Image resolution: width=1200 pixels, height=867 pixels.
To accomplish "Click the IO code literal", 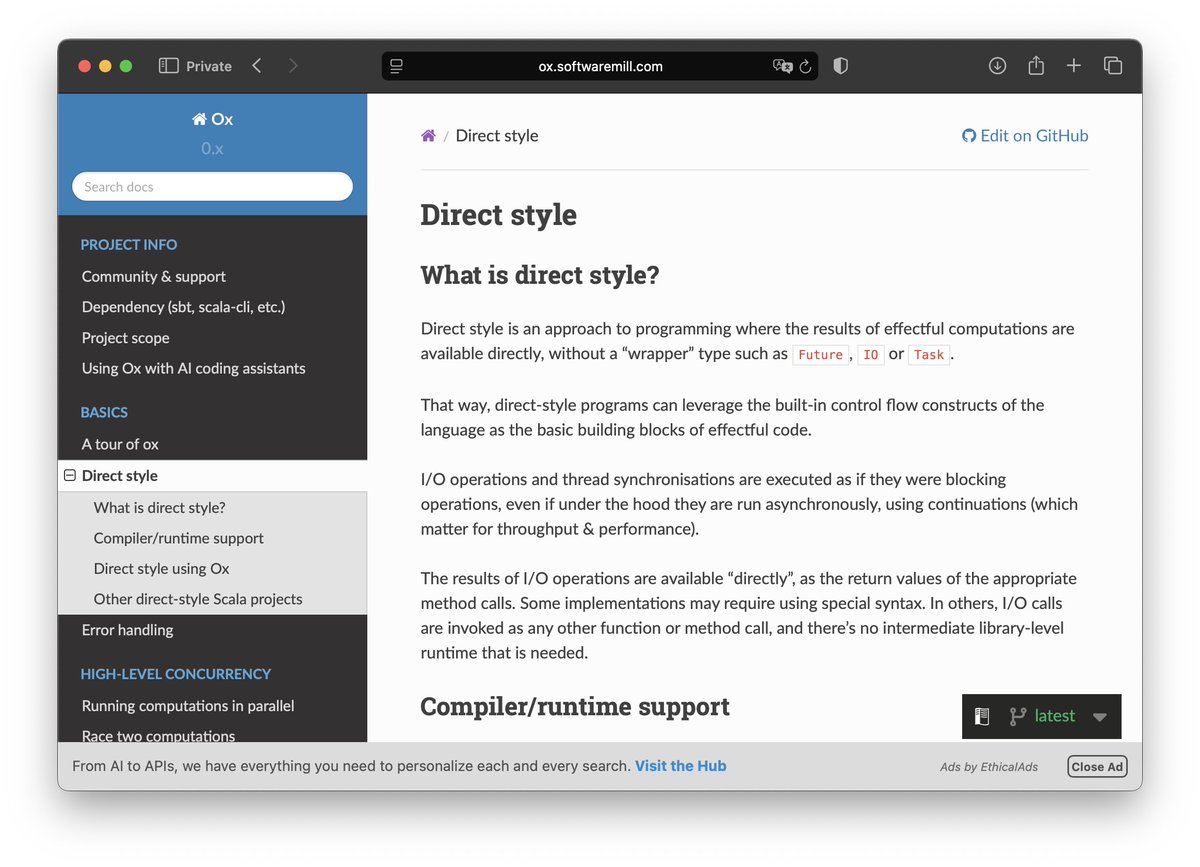I will (x=871, y=355).
